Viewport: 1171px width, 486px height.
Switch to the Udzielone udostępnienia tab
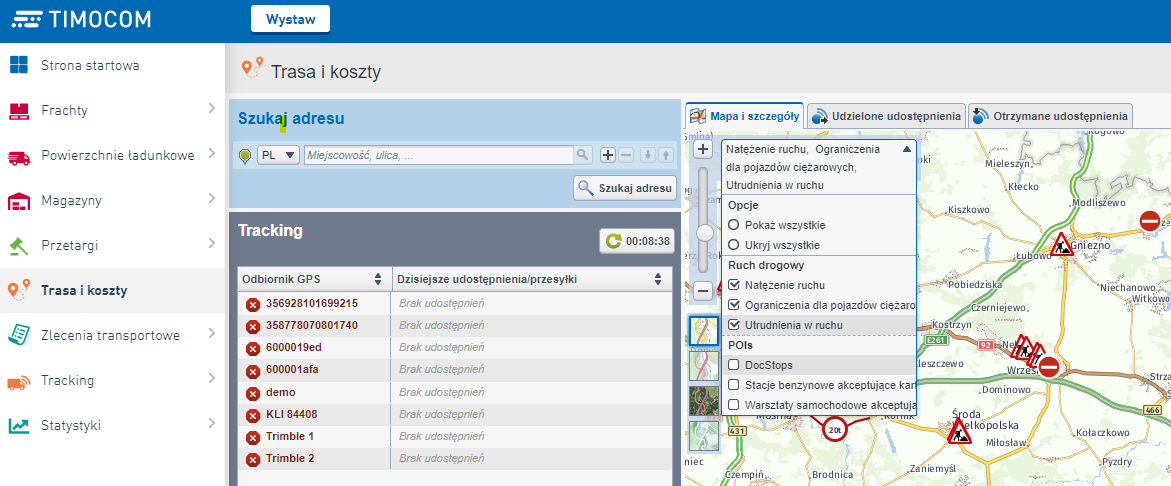click(886, 116)
